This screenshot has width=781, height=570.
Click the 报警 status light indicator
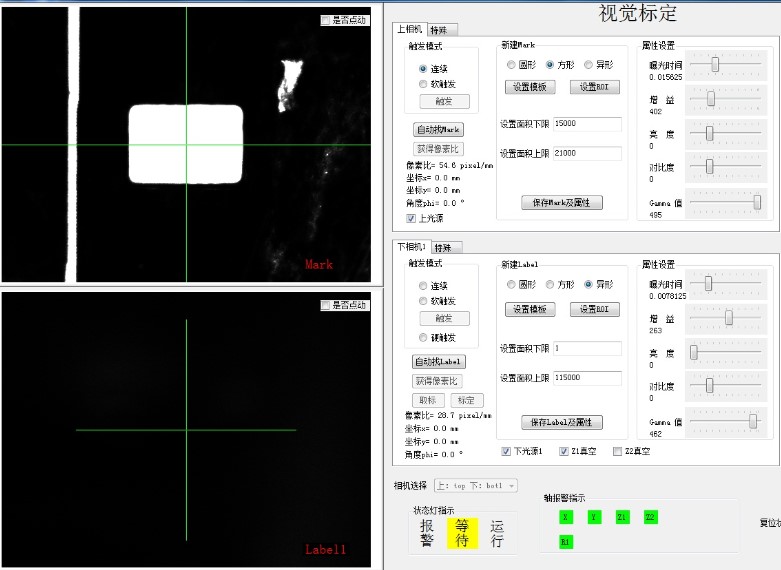click(427, 534)
